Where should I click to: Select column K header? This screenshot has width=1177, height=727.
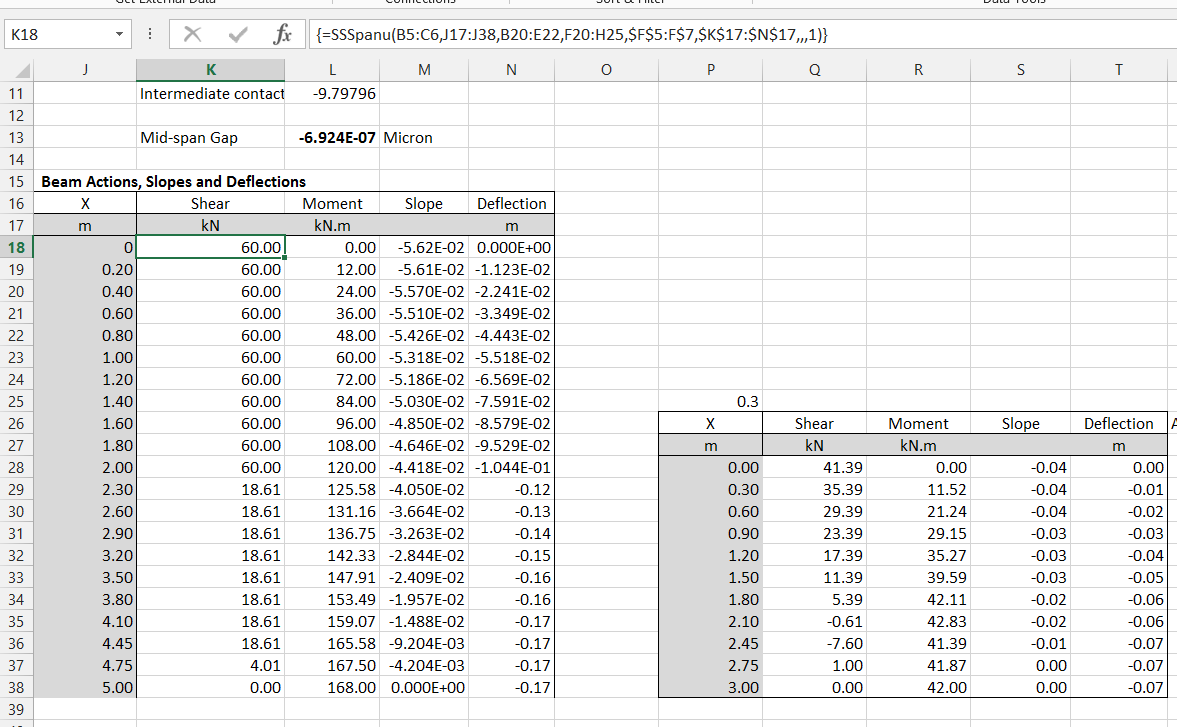[210, 70]
